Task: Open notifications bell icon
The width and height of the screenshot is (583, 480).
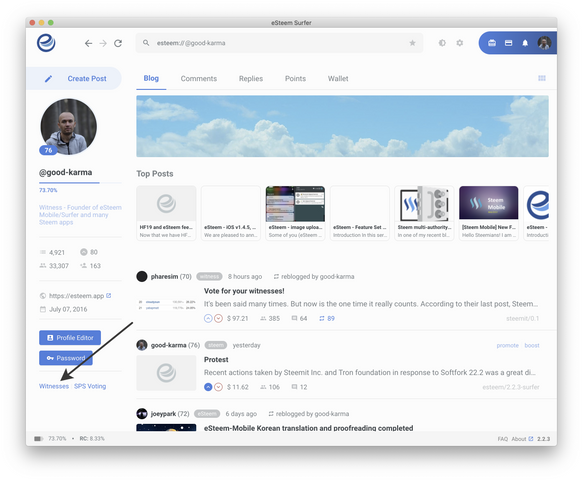Action: pos(525,43)
